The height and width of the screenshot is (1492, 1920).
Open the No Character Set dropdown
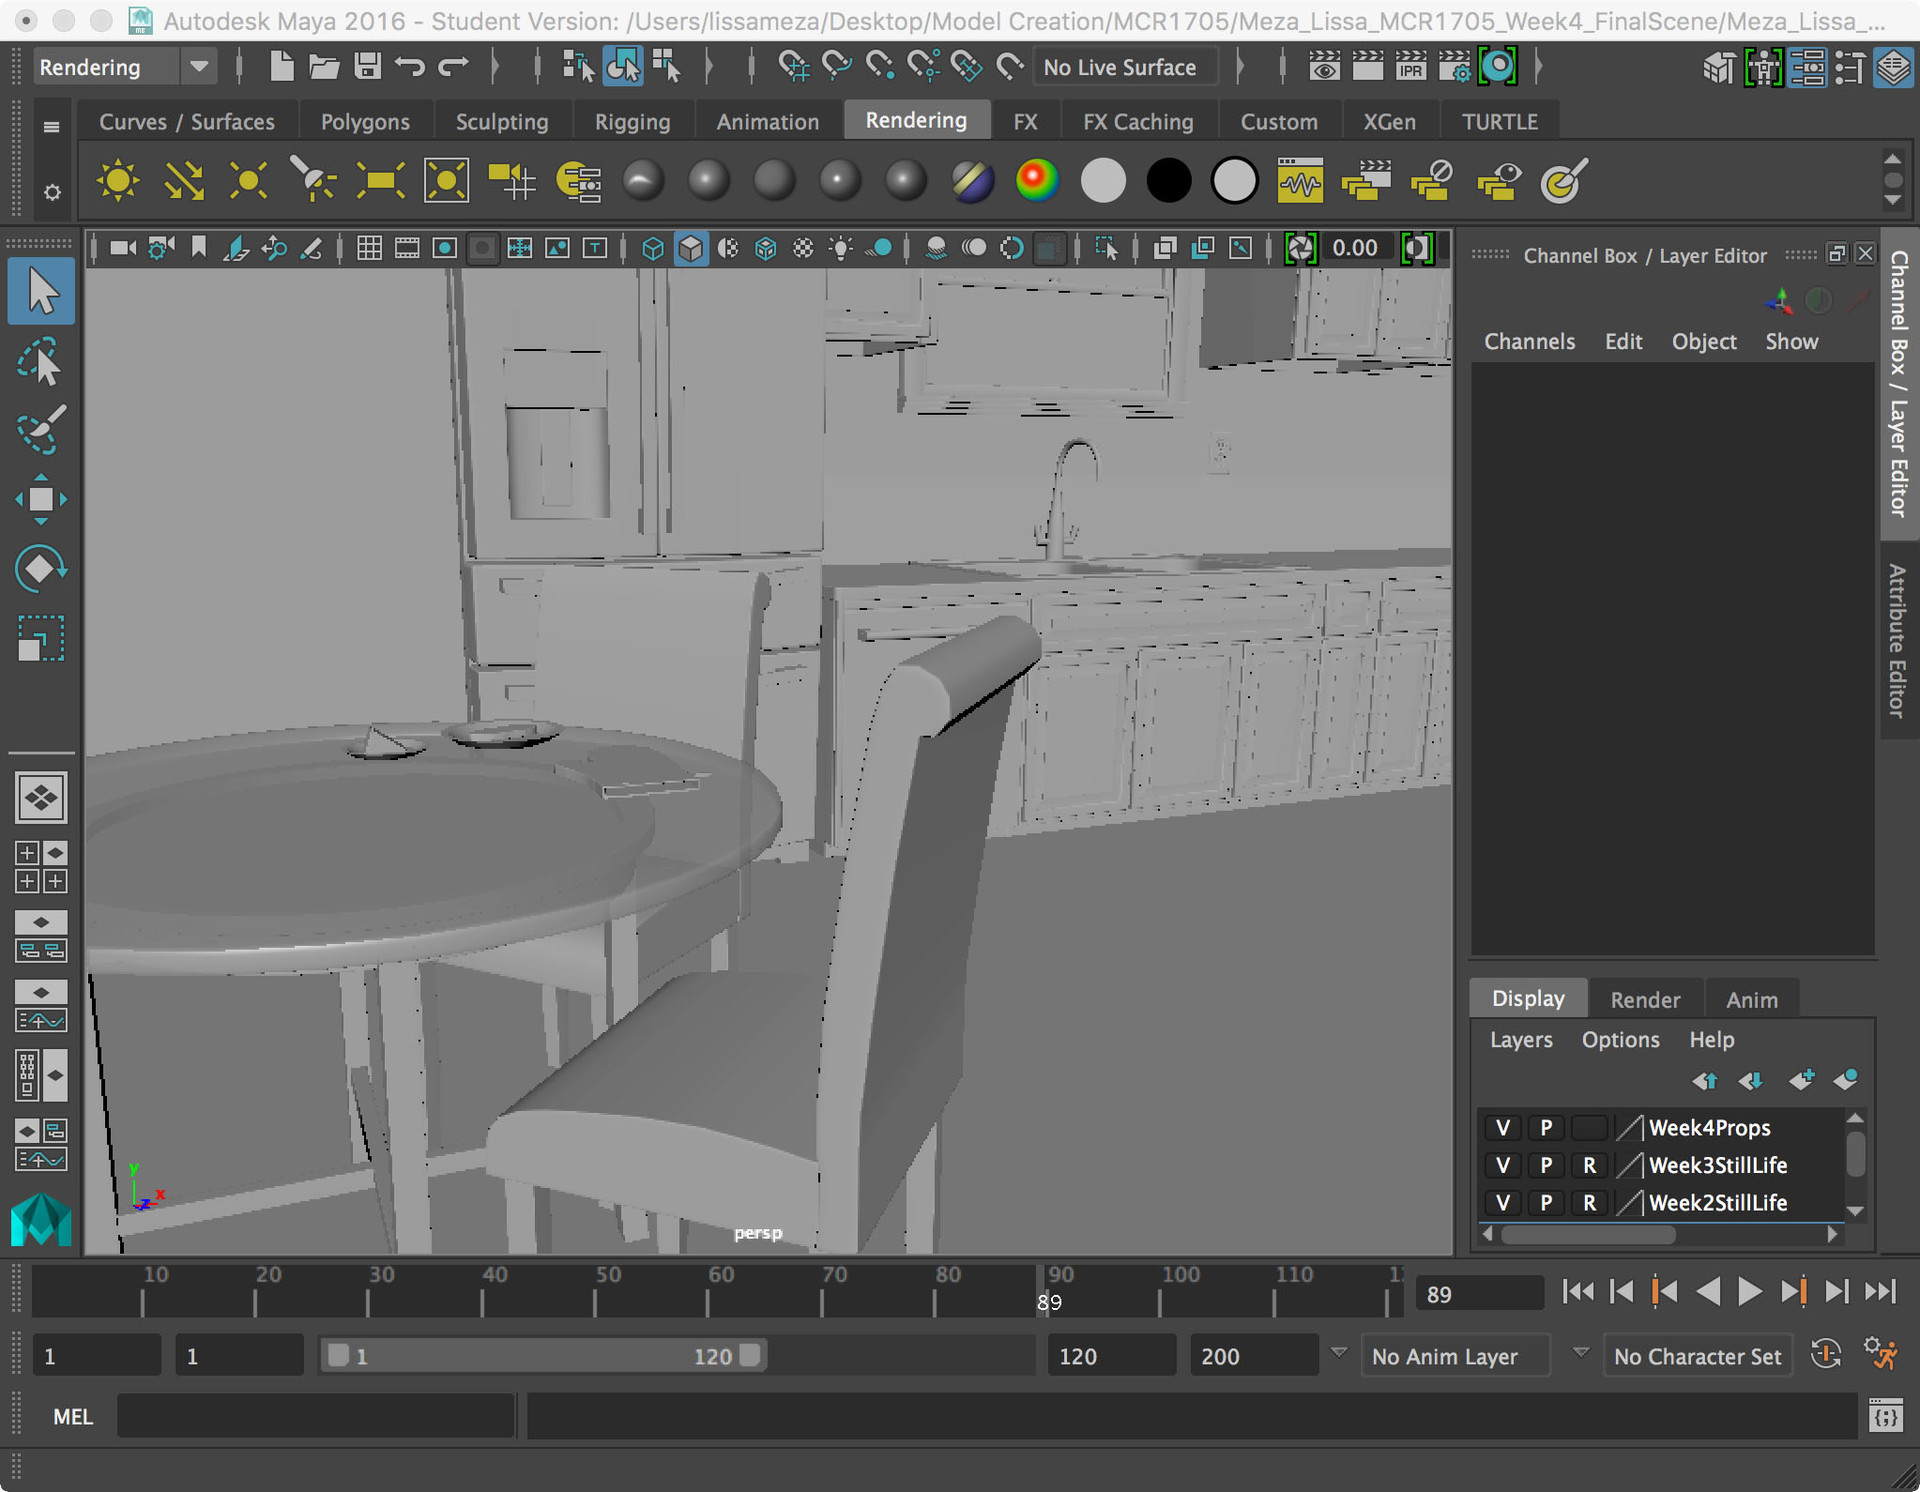pos(1698,1355)
